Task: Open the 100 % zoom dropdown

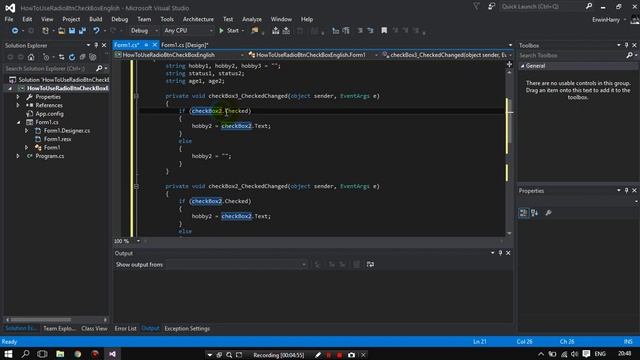Action: tap(138, 241)
